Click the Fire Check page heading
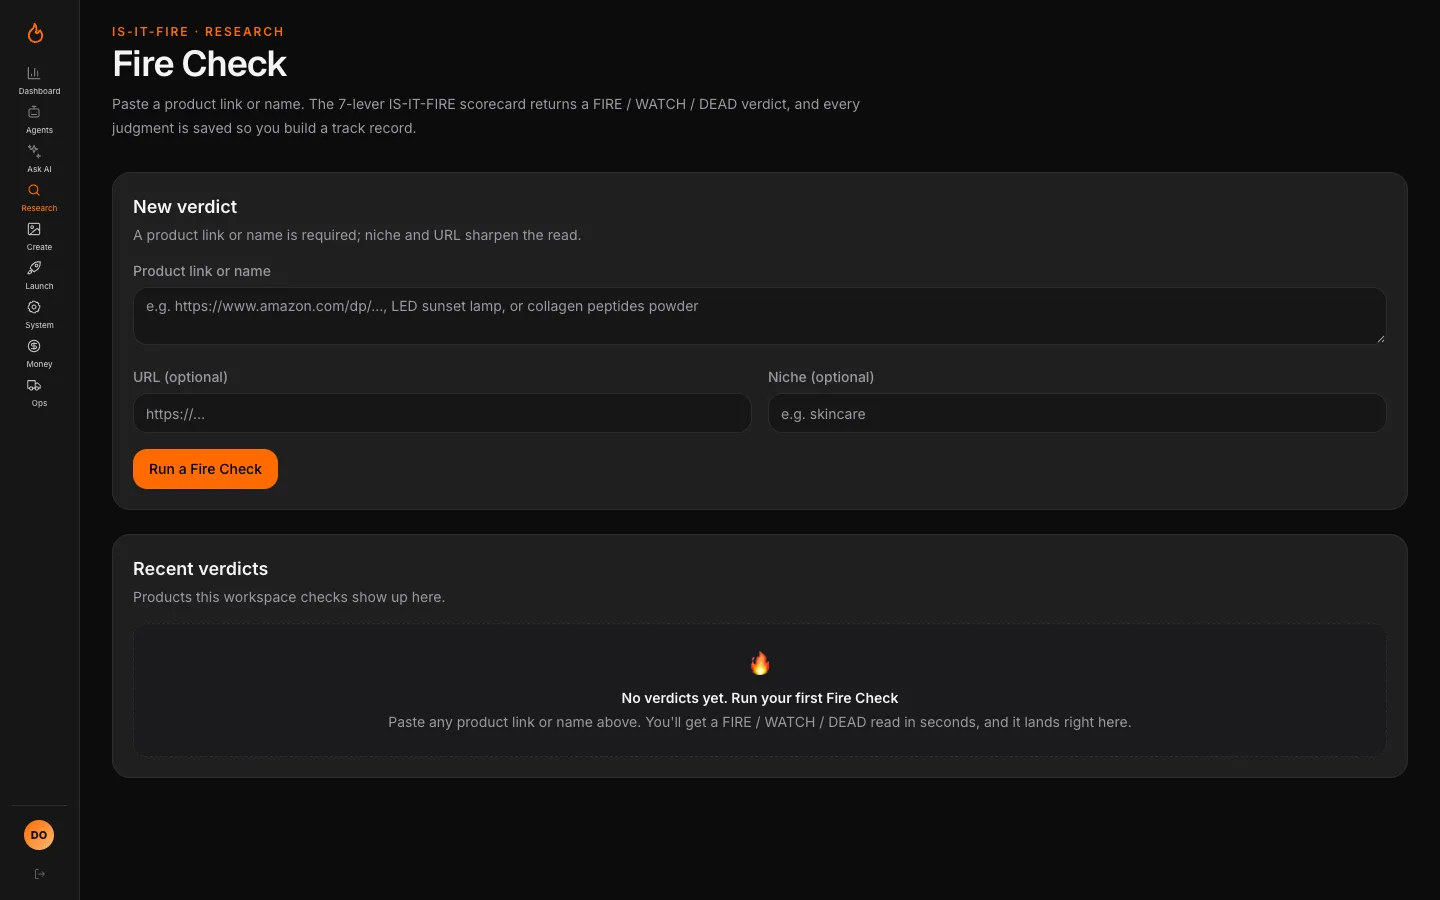Screen dimensions: 1440x900 point(200,64)
